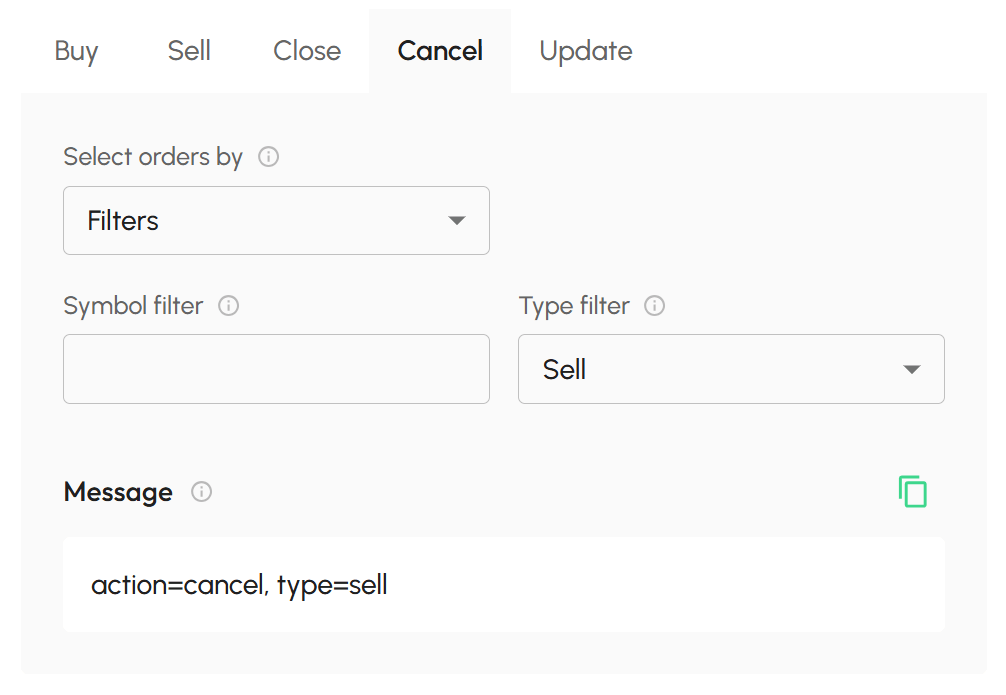Open the Close tab

(x=307, y=51)
